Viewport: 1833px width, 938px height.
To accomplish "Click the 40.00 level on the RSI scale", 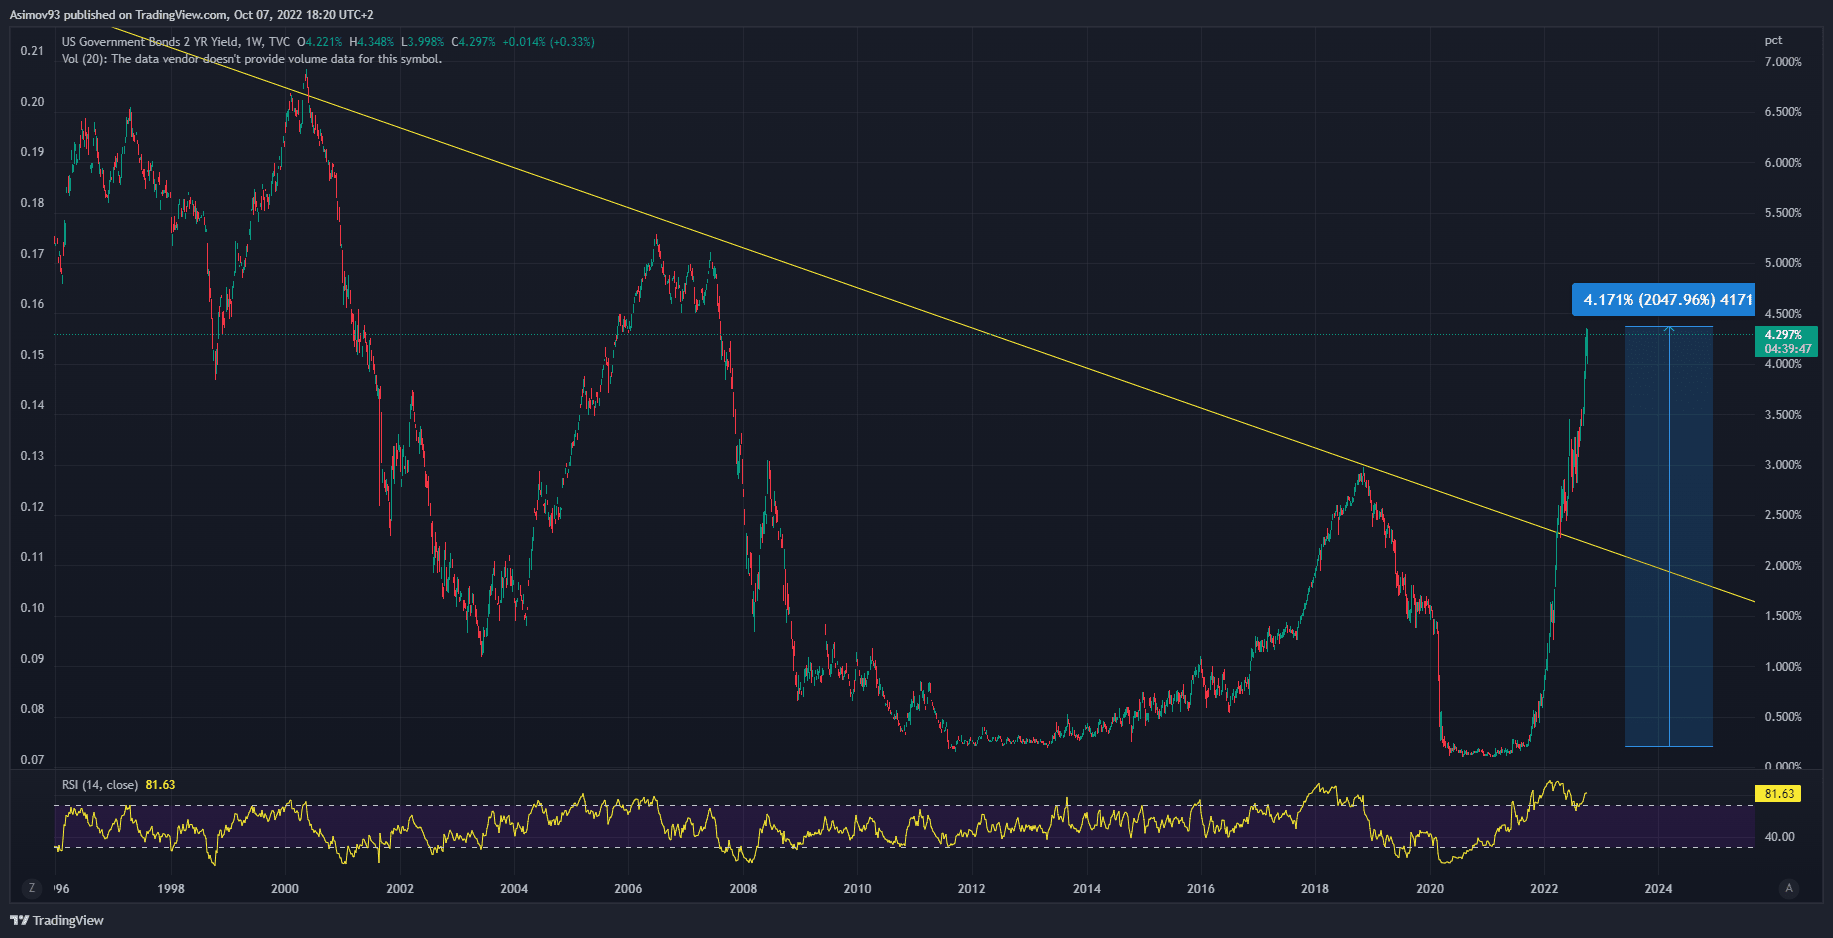I will (x=1779, y=837).
